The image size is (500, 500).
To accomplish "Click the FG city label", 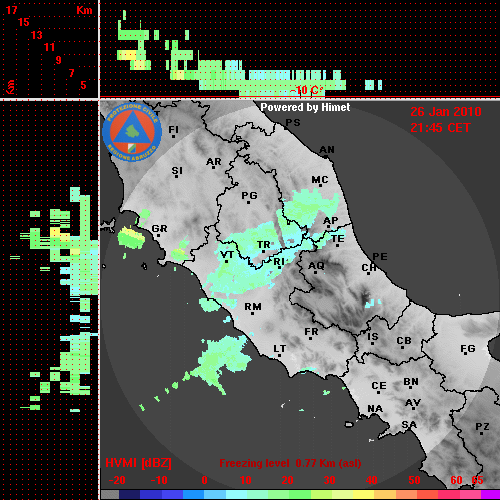I will pyautogui.click(x=468, y=349).
